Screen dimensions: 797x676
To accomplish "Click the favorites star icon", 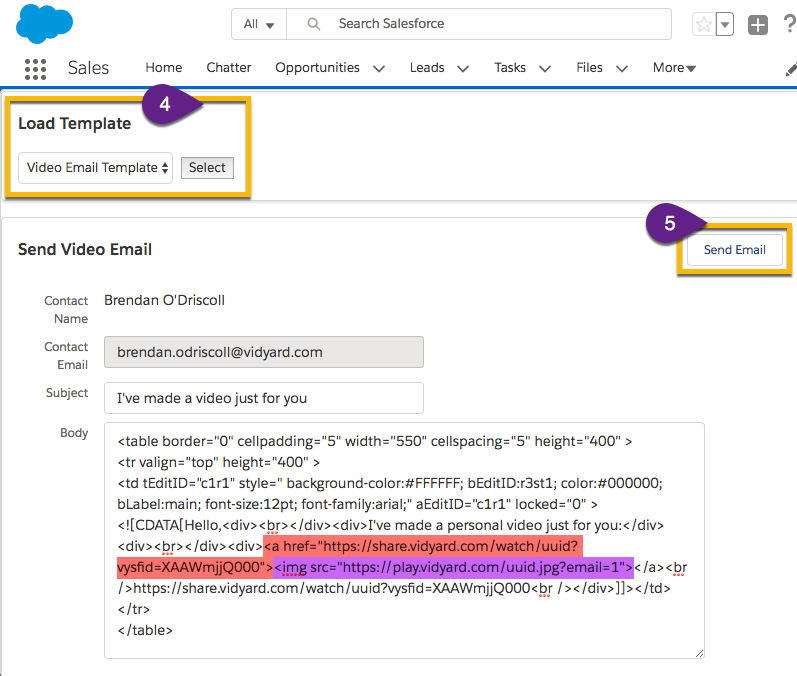I will pyautogui.click(x=704, y=24).
